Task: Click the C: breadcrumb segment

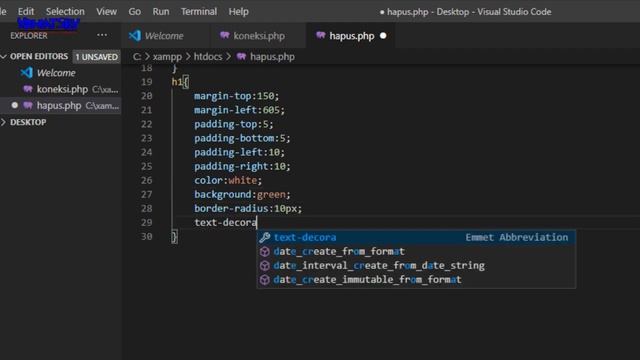Action: point(137,56)
